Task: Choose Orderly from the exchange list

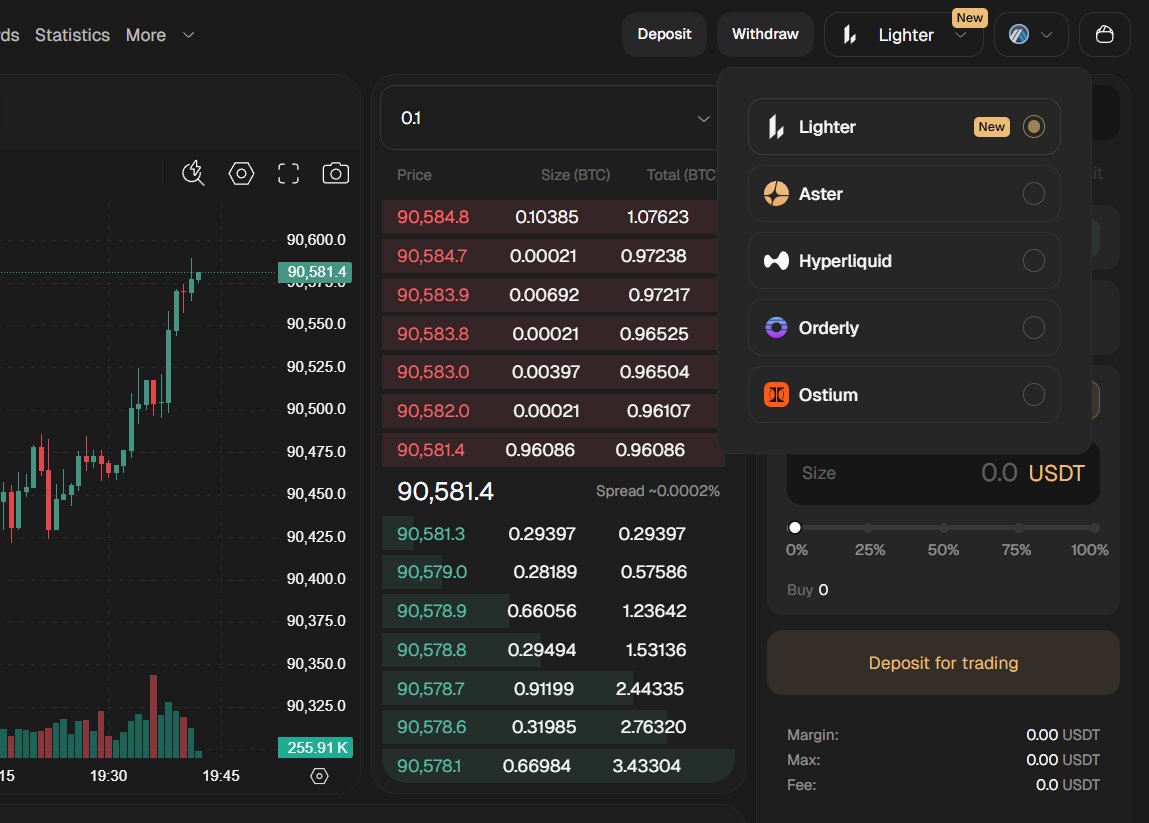Action: point(904,328)
